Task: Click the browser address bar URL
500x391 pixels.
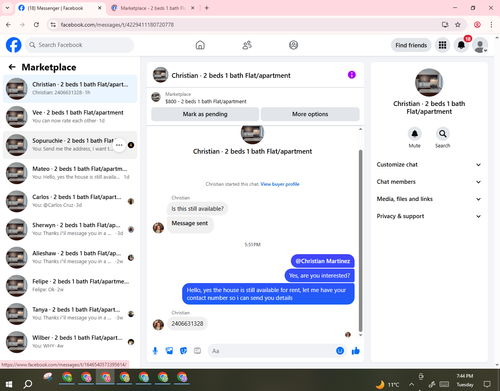Action: point(117,25)
